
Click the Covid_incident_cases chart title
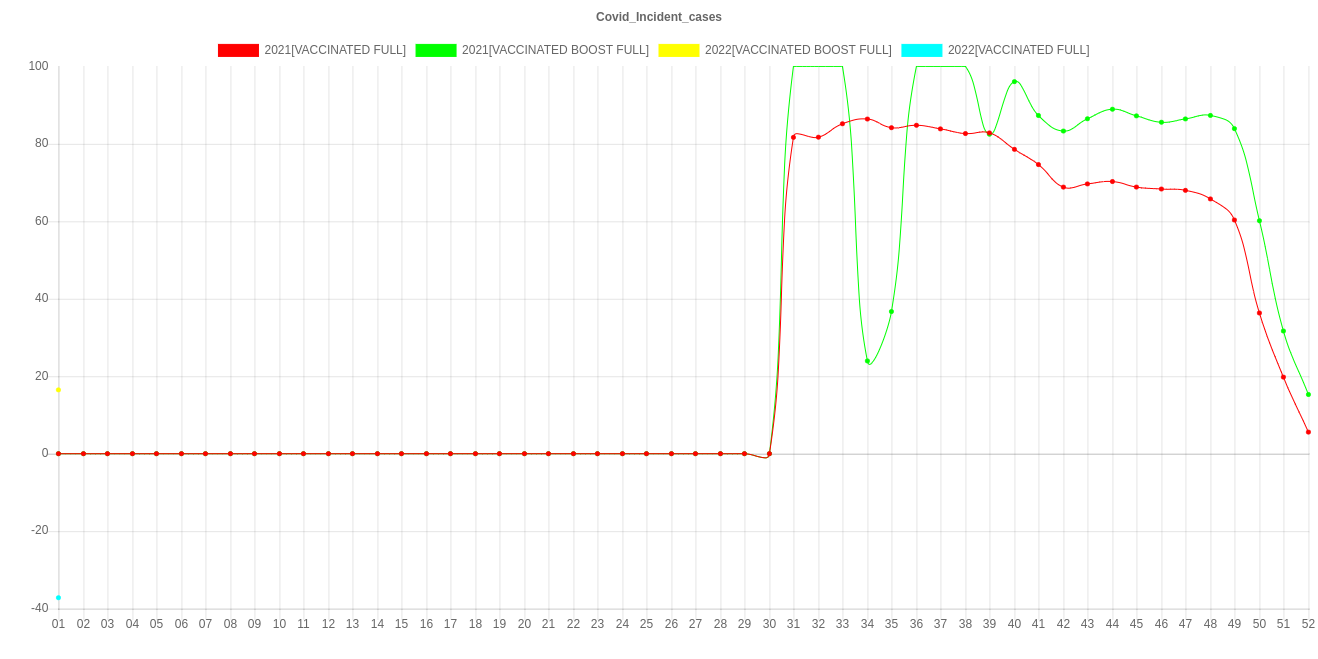pyautogui.click(x=658, y=17)
